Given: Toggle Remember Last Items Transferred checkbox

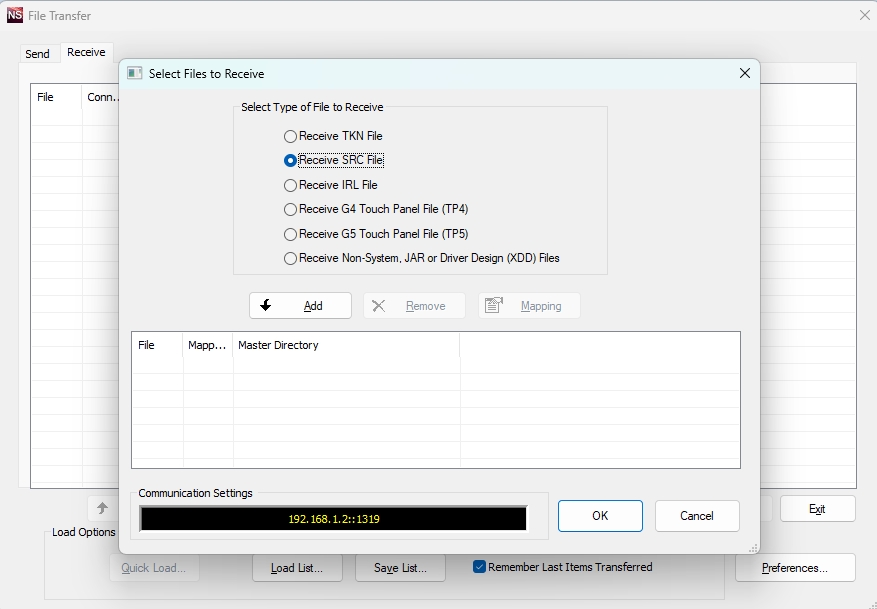Looking at the screenshot, I should 480,567.
